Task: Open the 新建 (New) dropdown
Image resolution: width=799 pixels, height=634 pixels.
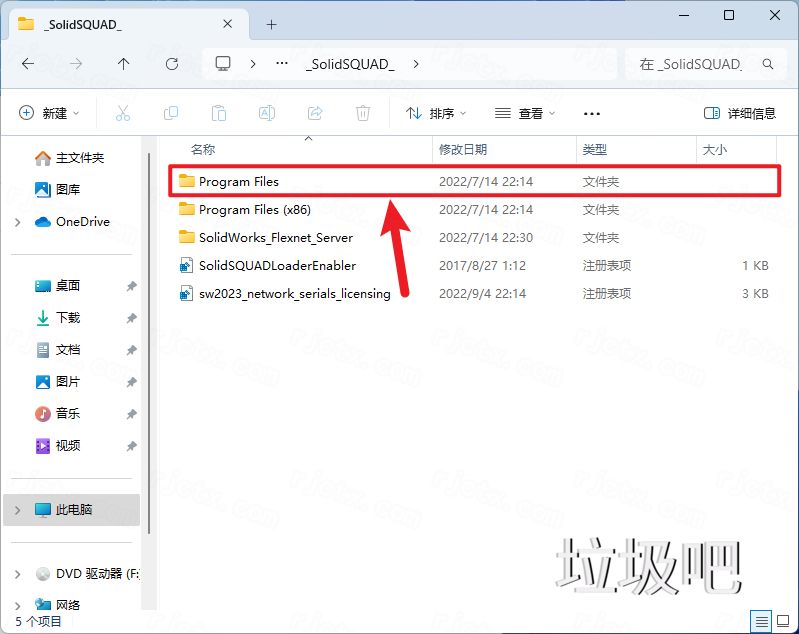Action: click(x=49, y=113)
